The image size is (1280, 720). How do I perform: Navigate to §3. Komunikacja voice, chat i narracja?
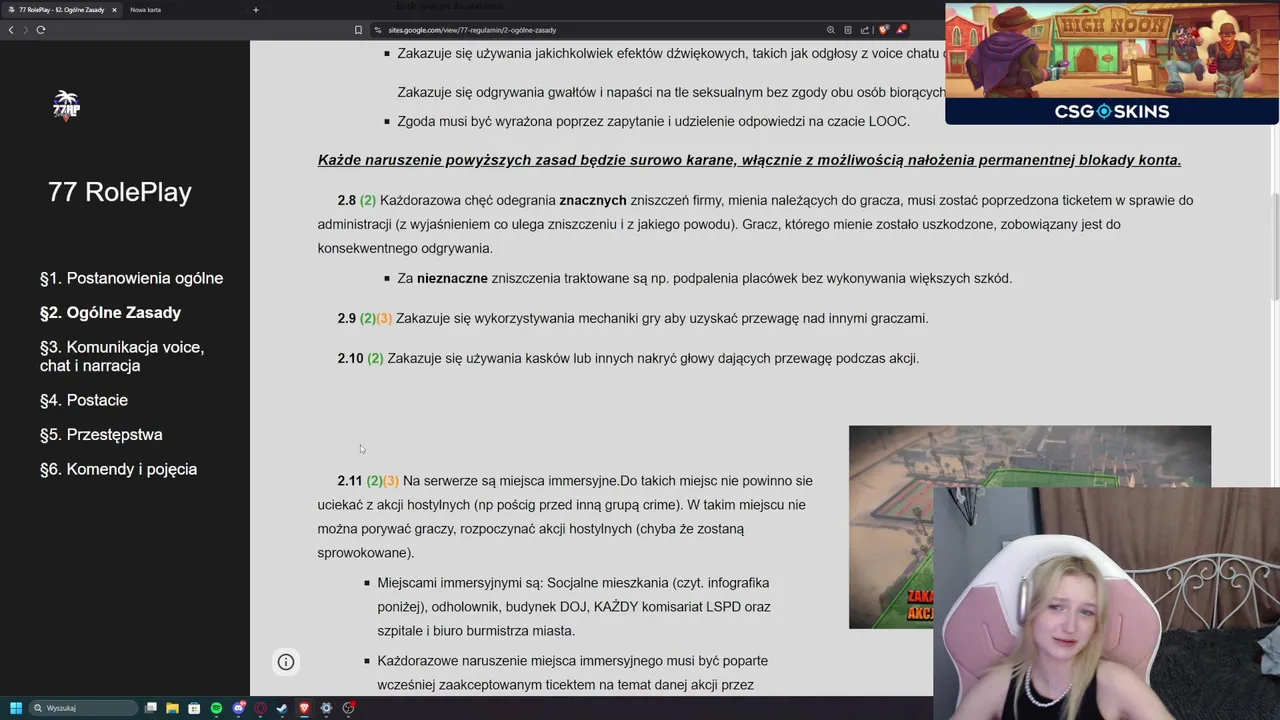pyautogui.click(x=122, y=356)
